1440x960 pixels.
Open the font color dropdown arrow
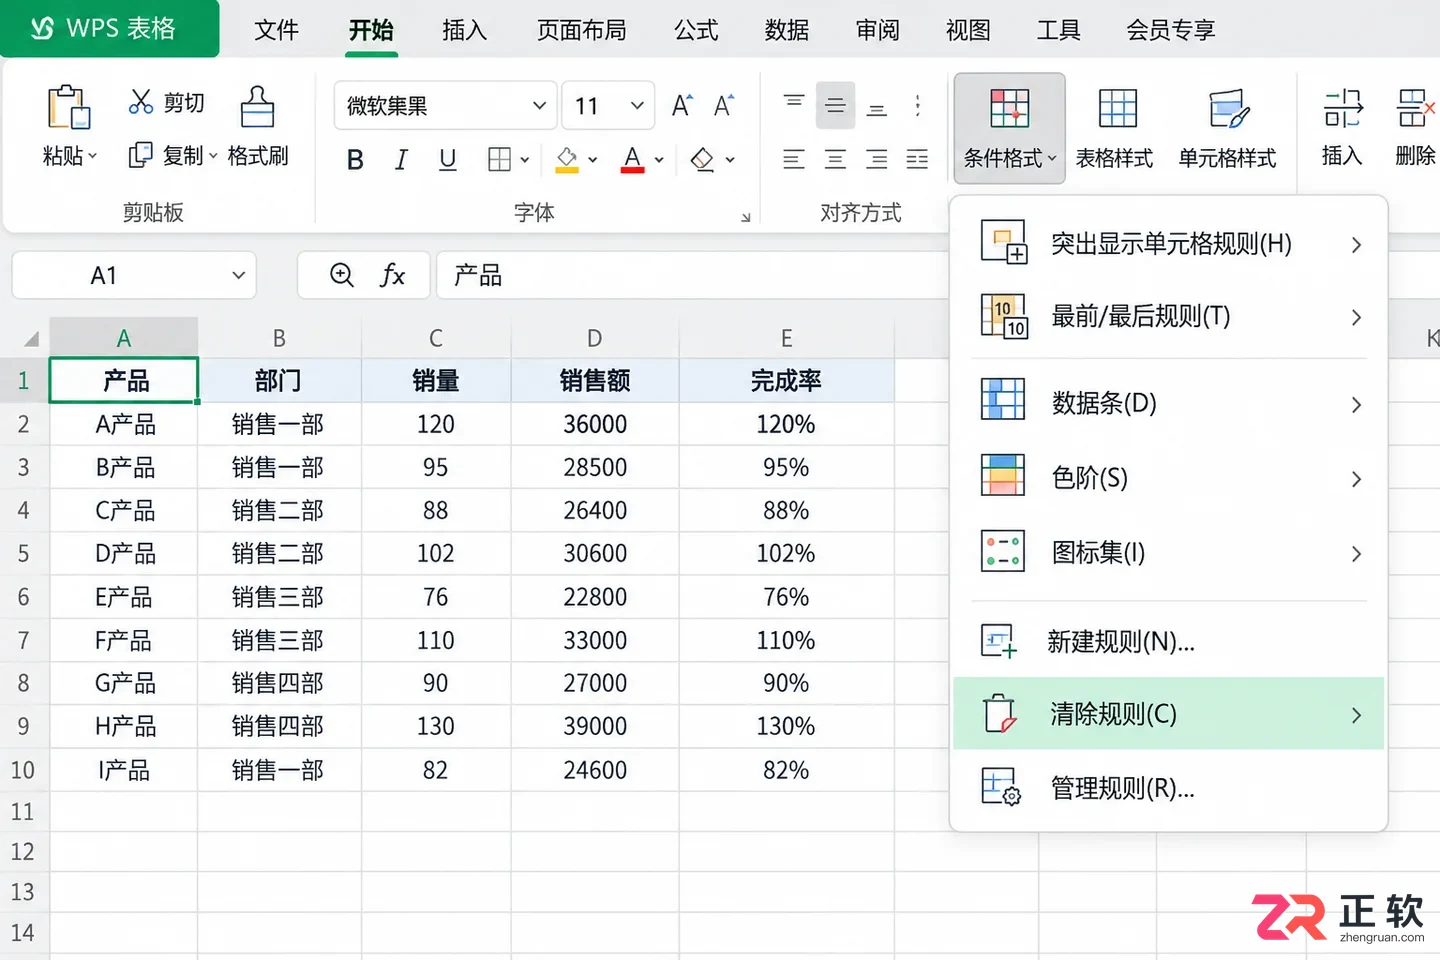point(659,160)
